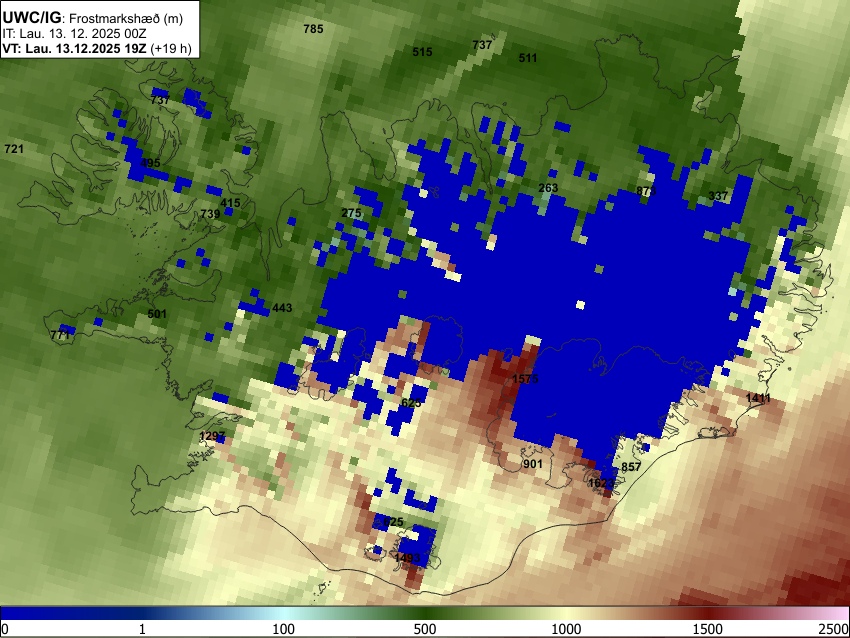Click the map value 785
The image size is (850, 638).
[313, 29]
